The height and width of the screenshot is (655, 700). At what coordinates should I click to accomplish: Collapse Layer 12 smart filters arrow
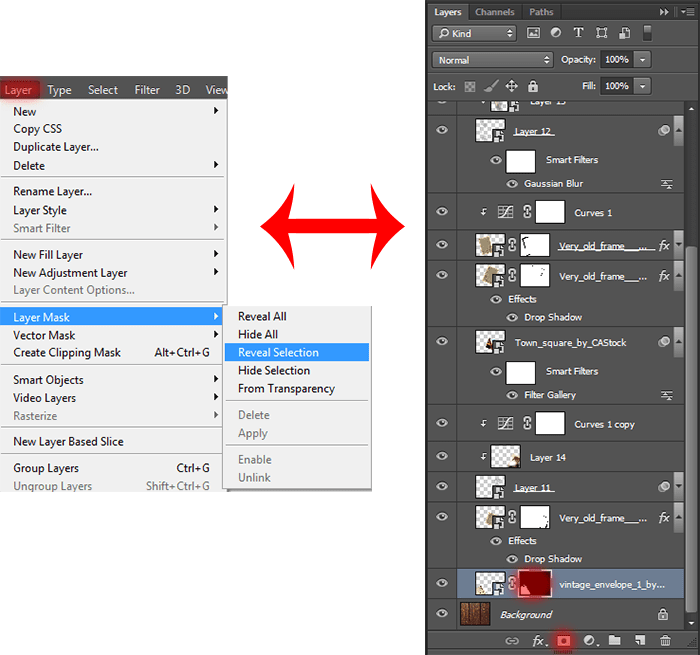click(x=679, y=130)
